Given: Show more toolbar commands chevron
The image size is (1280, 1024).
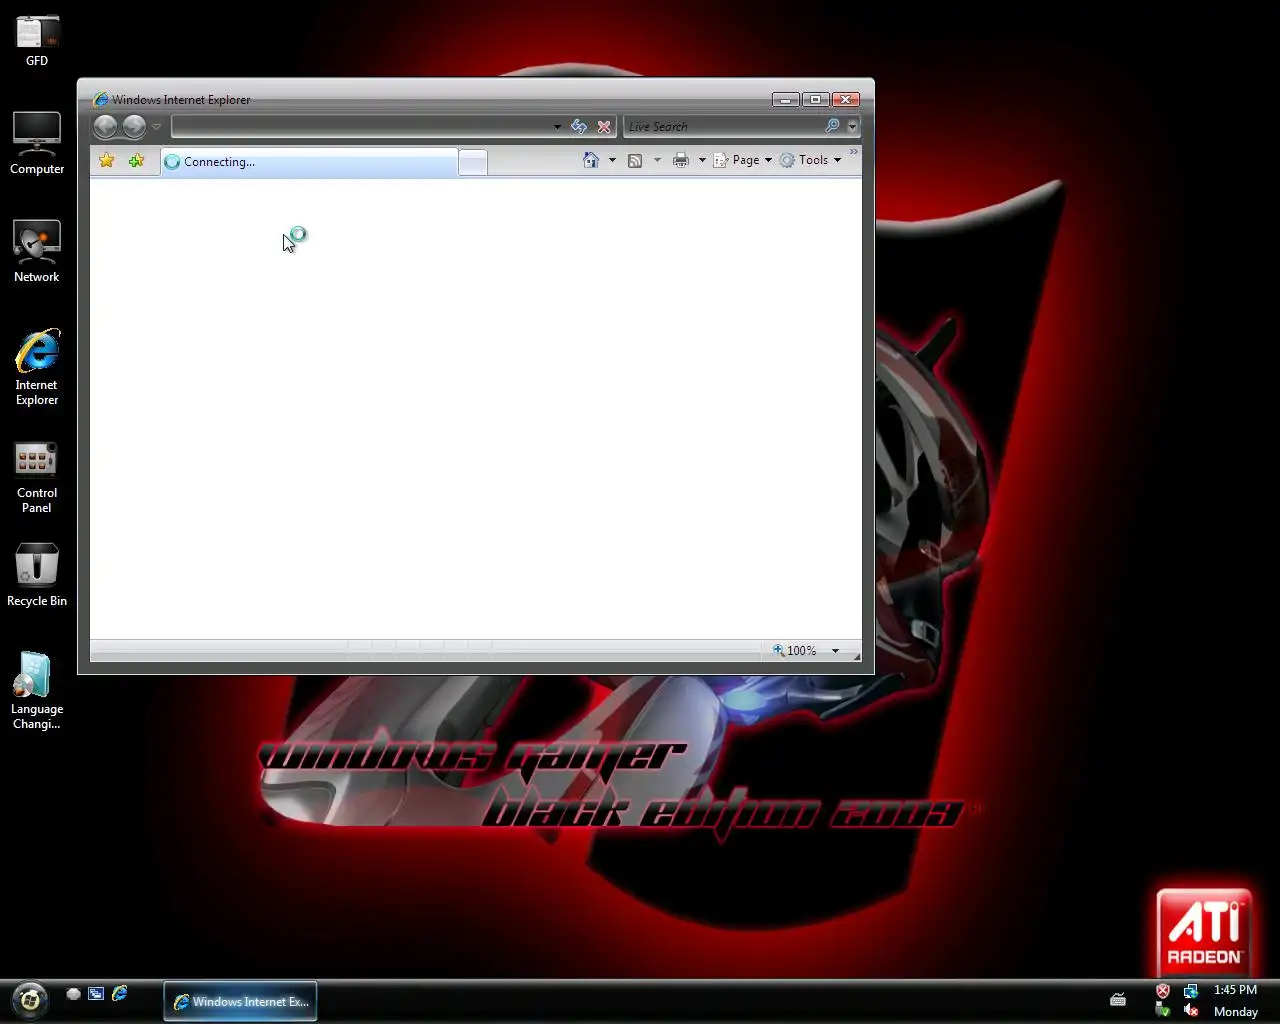Looking at the screenshot, I should 853,153.
